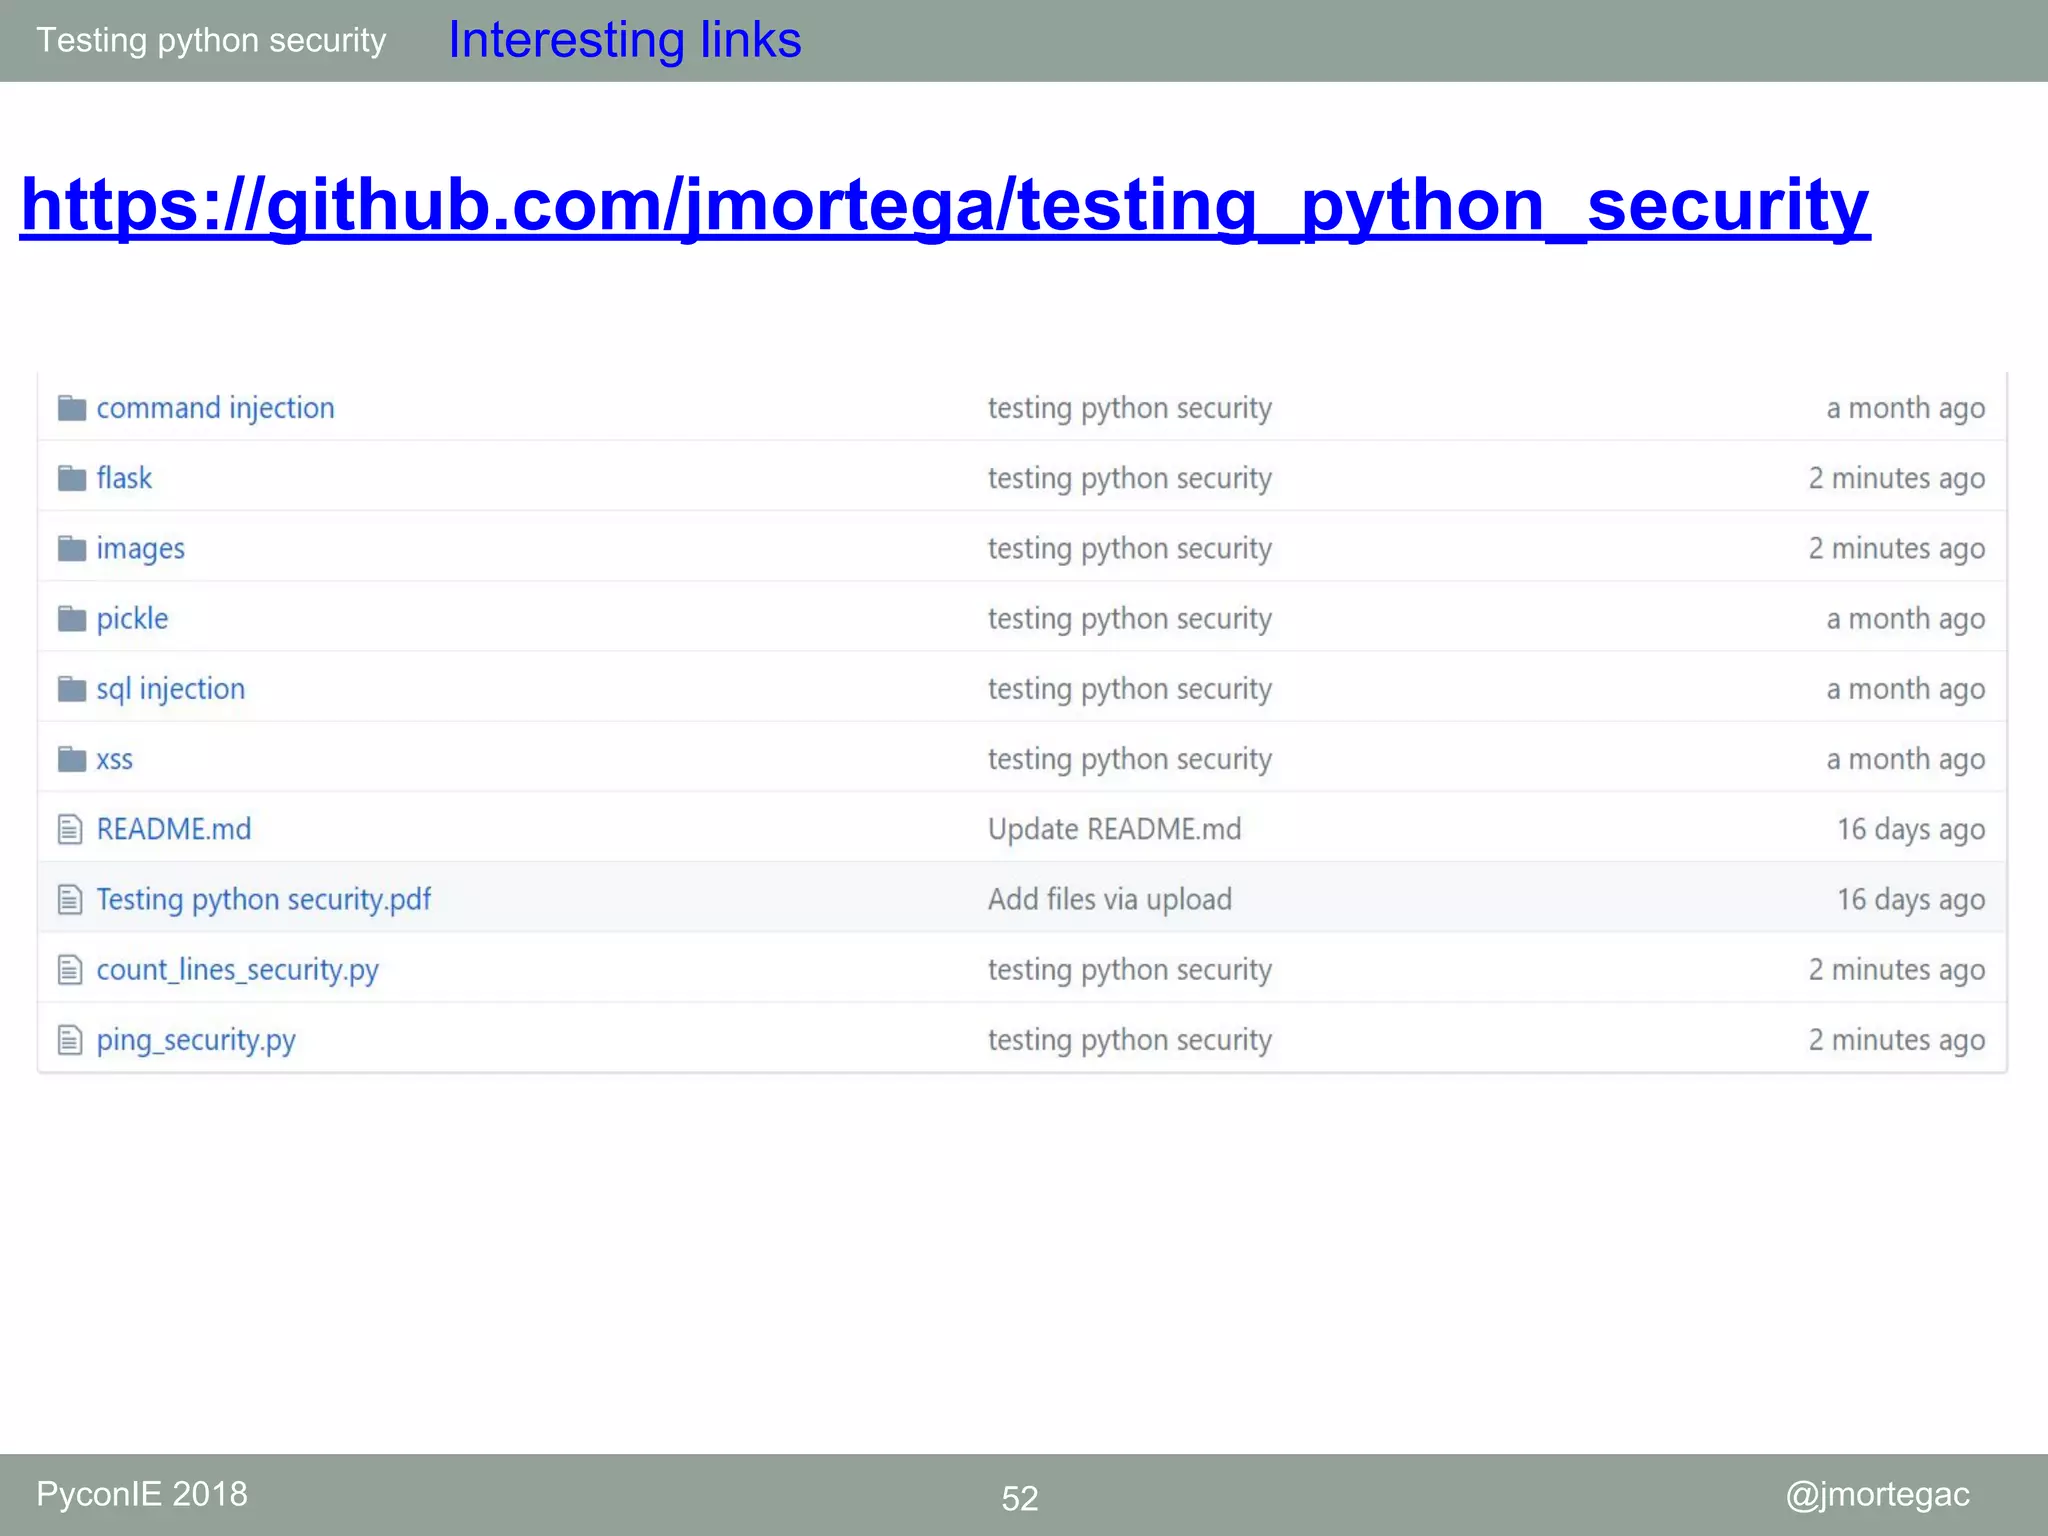The width and height of the screenshot is (2048, 1536).
Task: Open the sql injection folder
Action: (x=170, y=689)
